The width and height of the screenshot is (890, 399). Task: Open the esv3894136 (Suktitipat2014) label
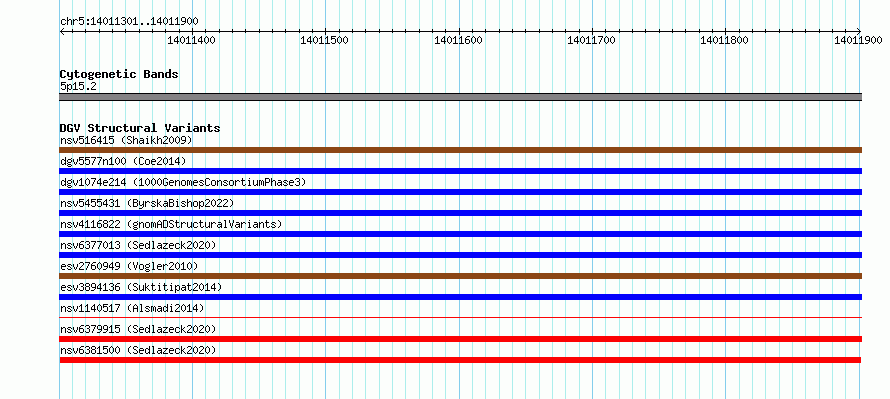[x=141, y=287]
